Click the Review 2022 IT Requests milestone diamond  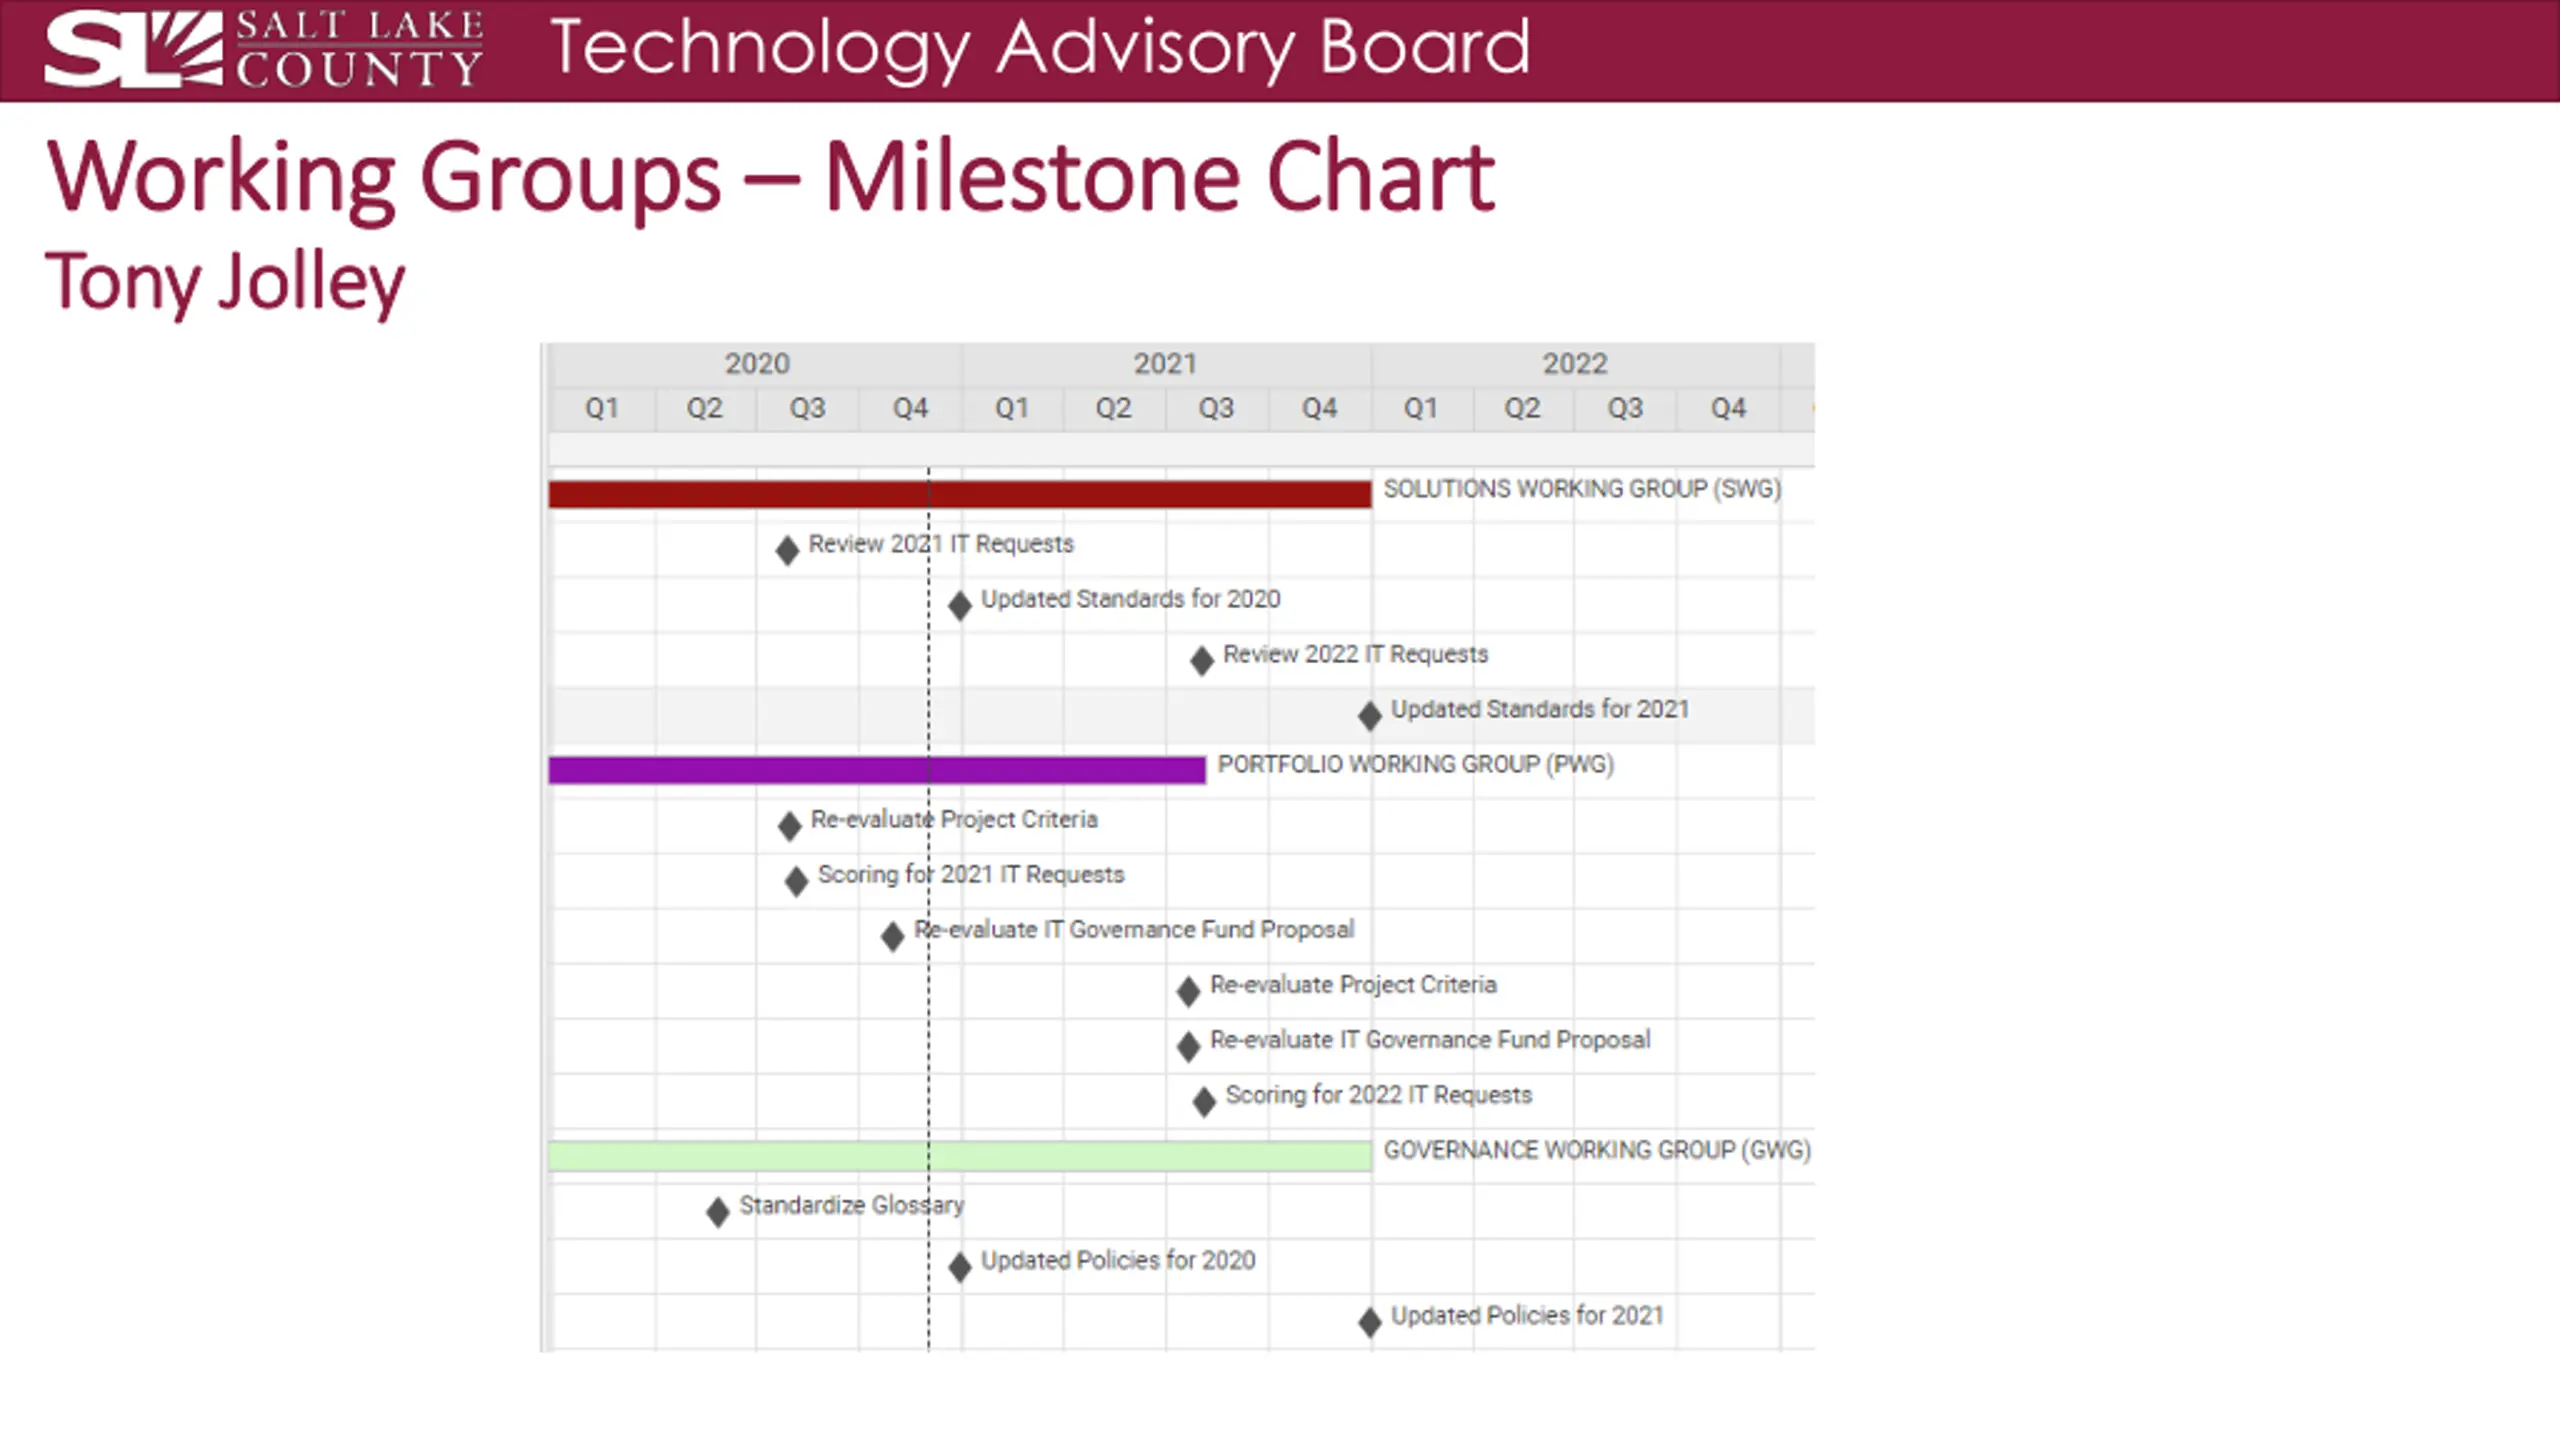point(1202,660)
